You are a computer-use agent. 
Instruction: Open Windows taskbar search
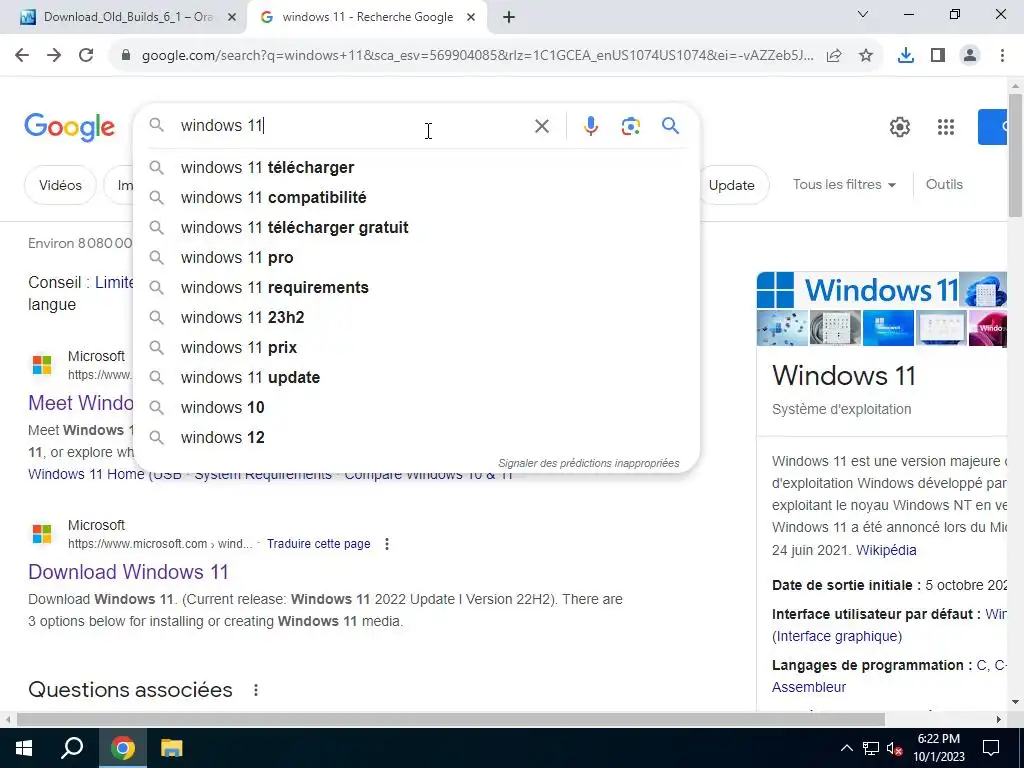[72, 748]
